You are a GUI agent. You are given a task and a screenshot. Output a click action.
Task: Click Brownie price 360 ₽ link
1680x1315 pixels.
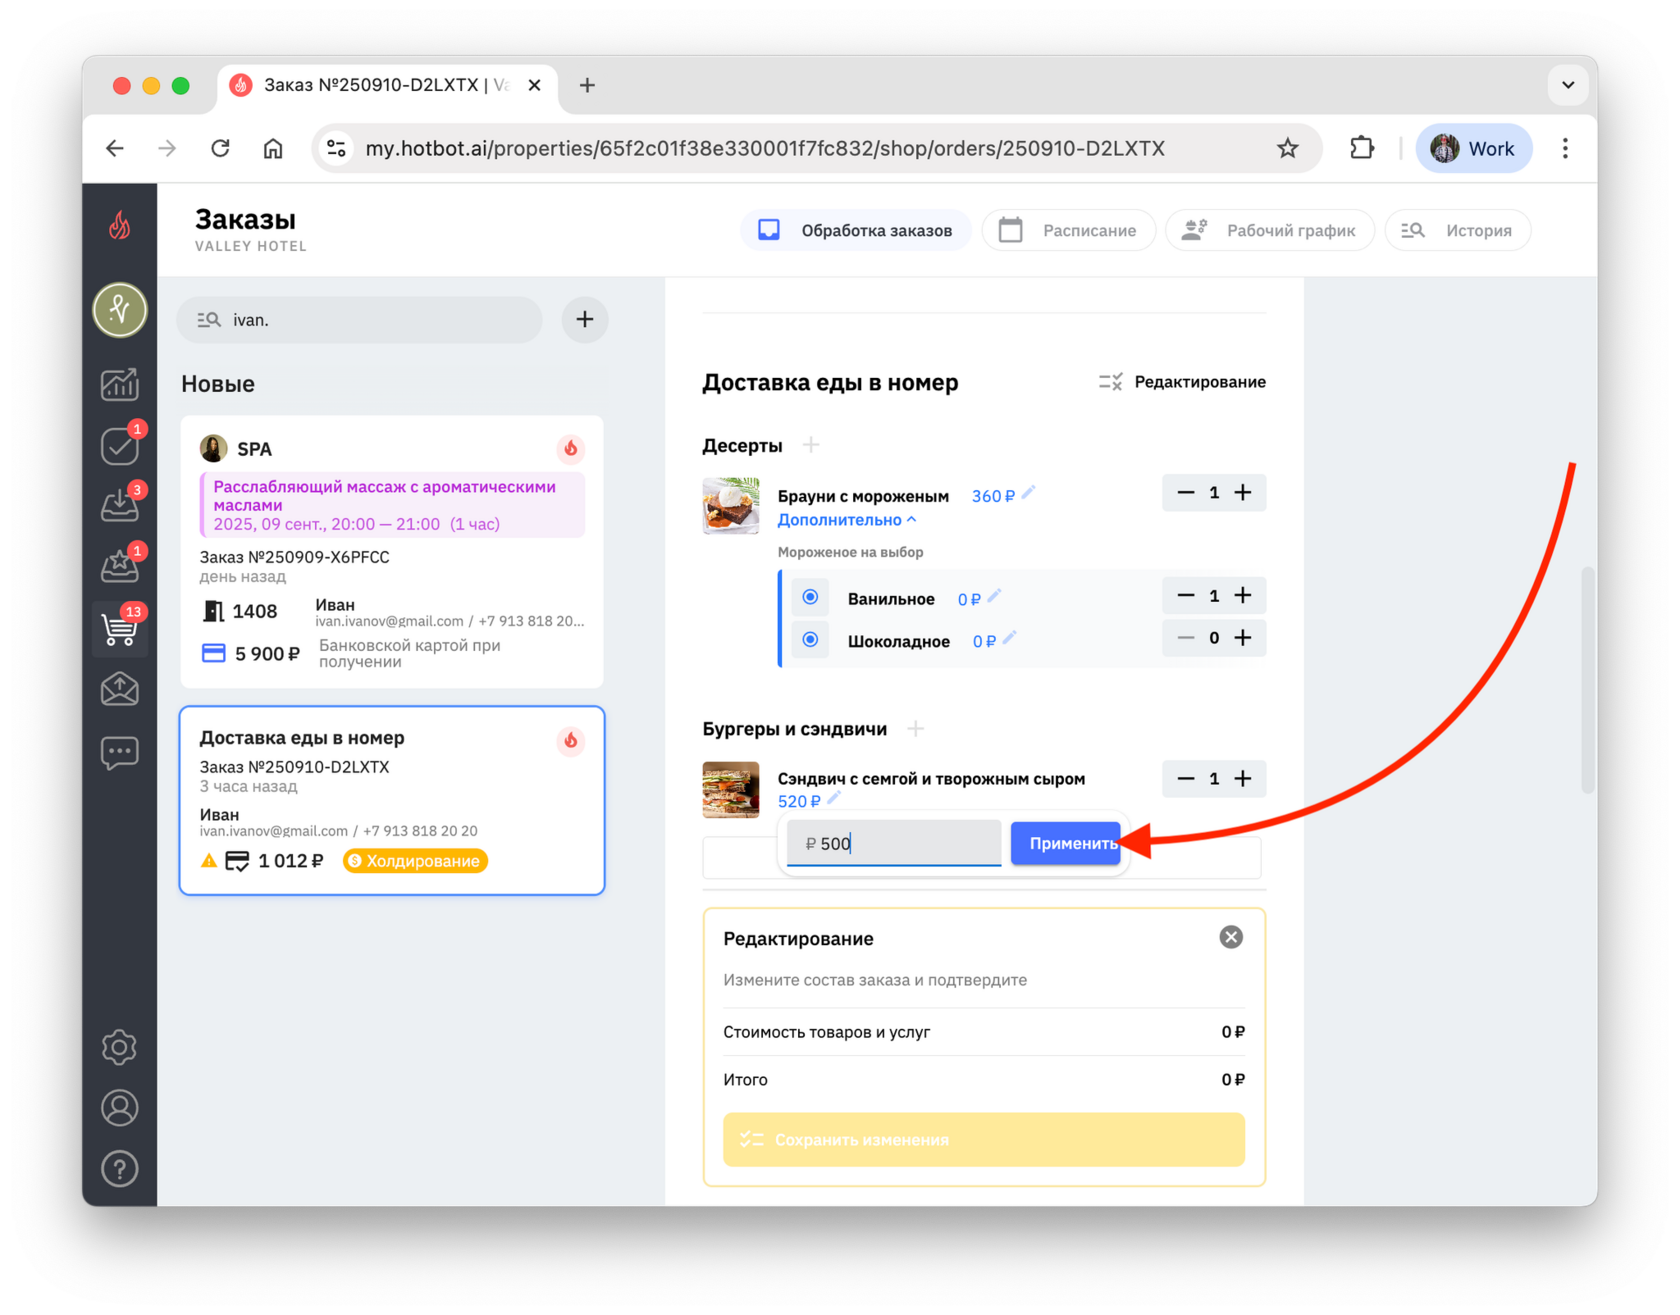click(993, 496)
